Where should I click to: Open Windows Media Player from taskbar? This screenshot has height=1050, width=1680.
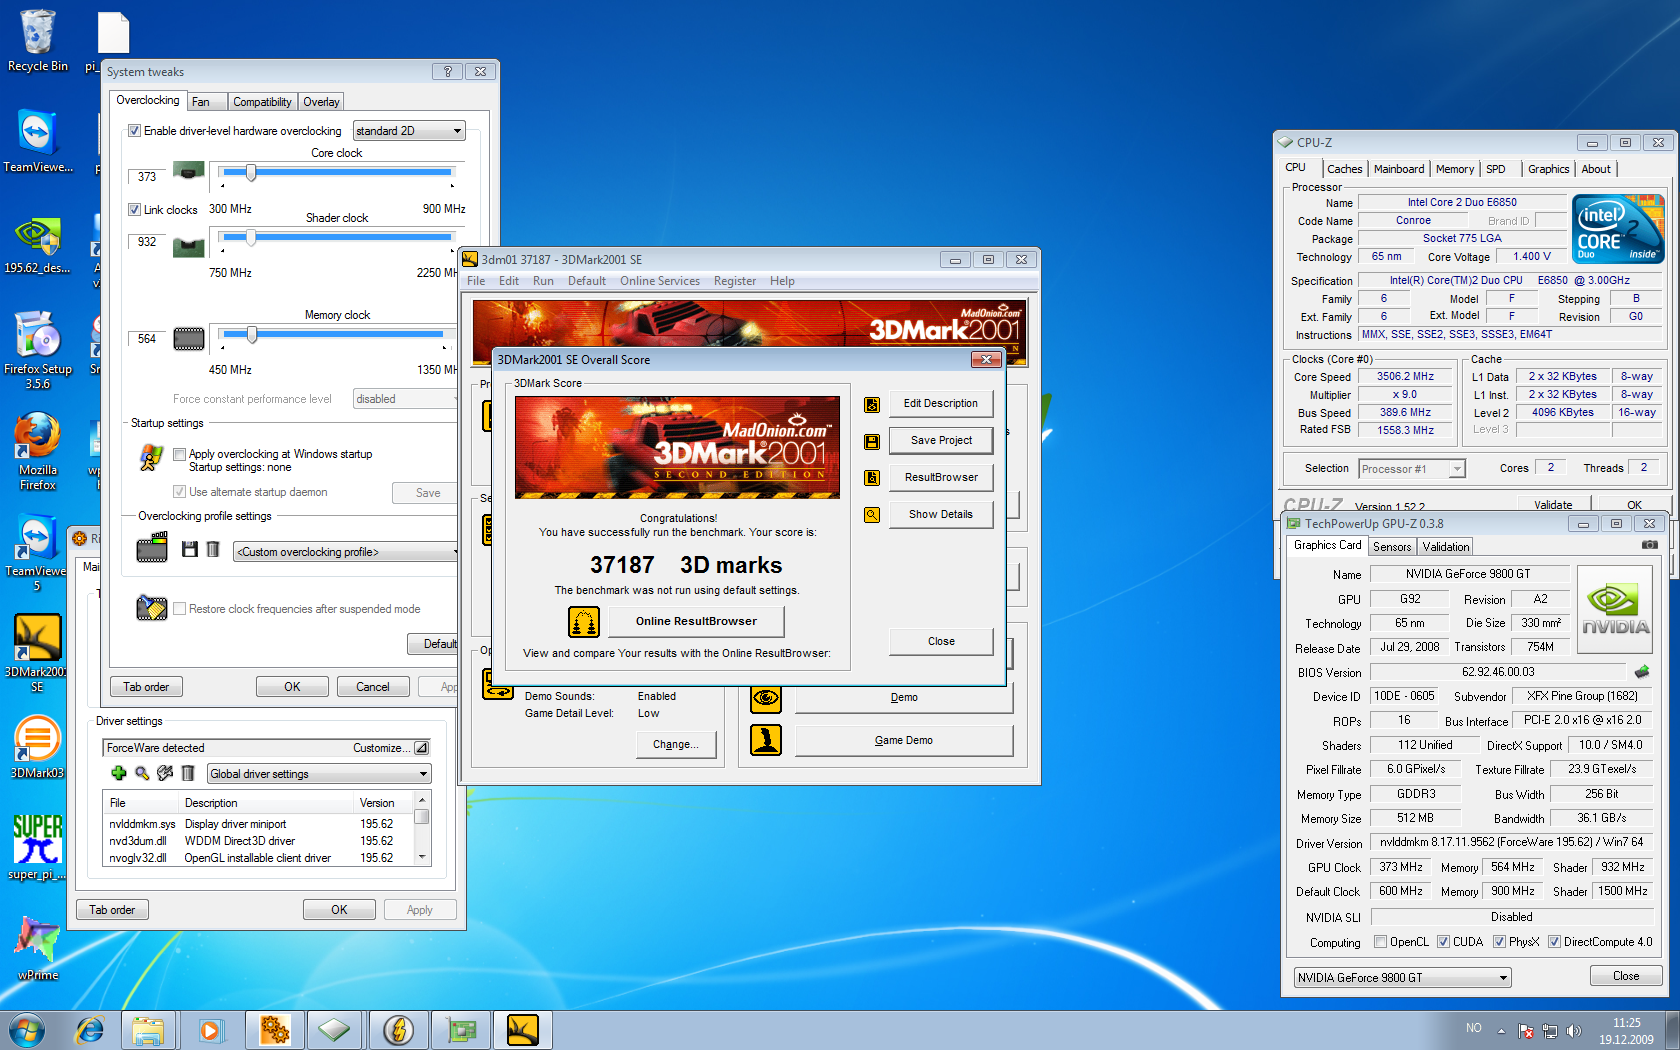210,1030
